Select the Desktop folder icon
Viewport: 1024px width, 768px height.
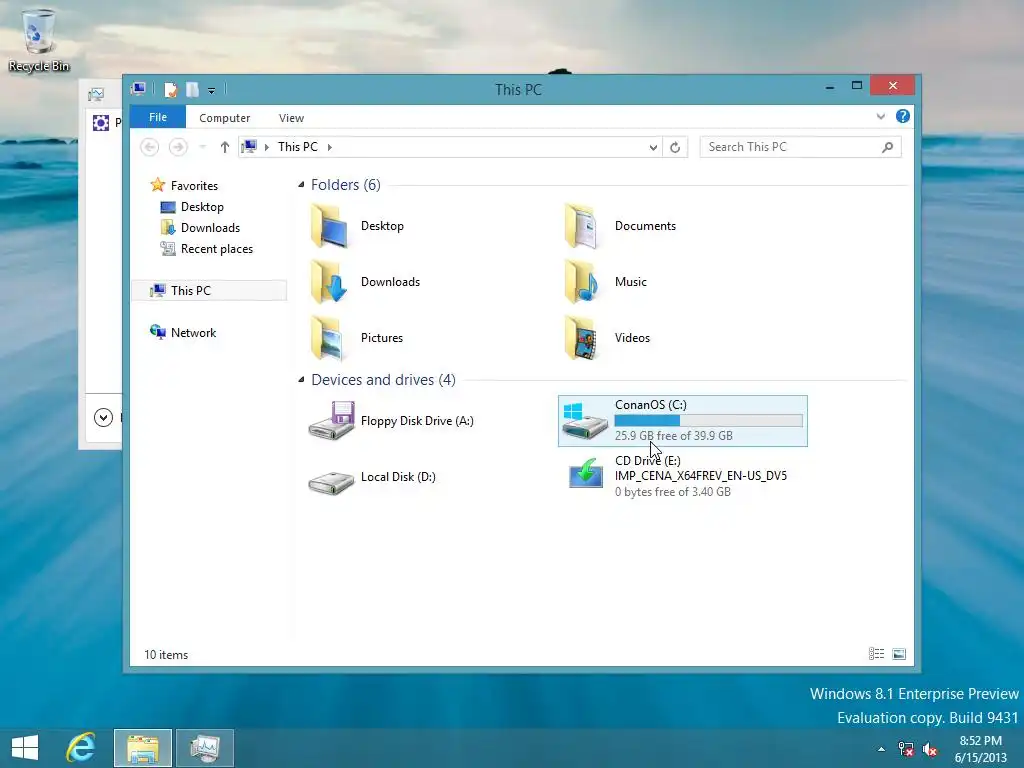328,225
